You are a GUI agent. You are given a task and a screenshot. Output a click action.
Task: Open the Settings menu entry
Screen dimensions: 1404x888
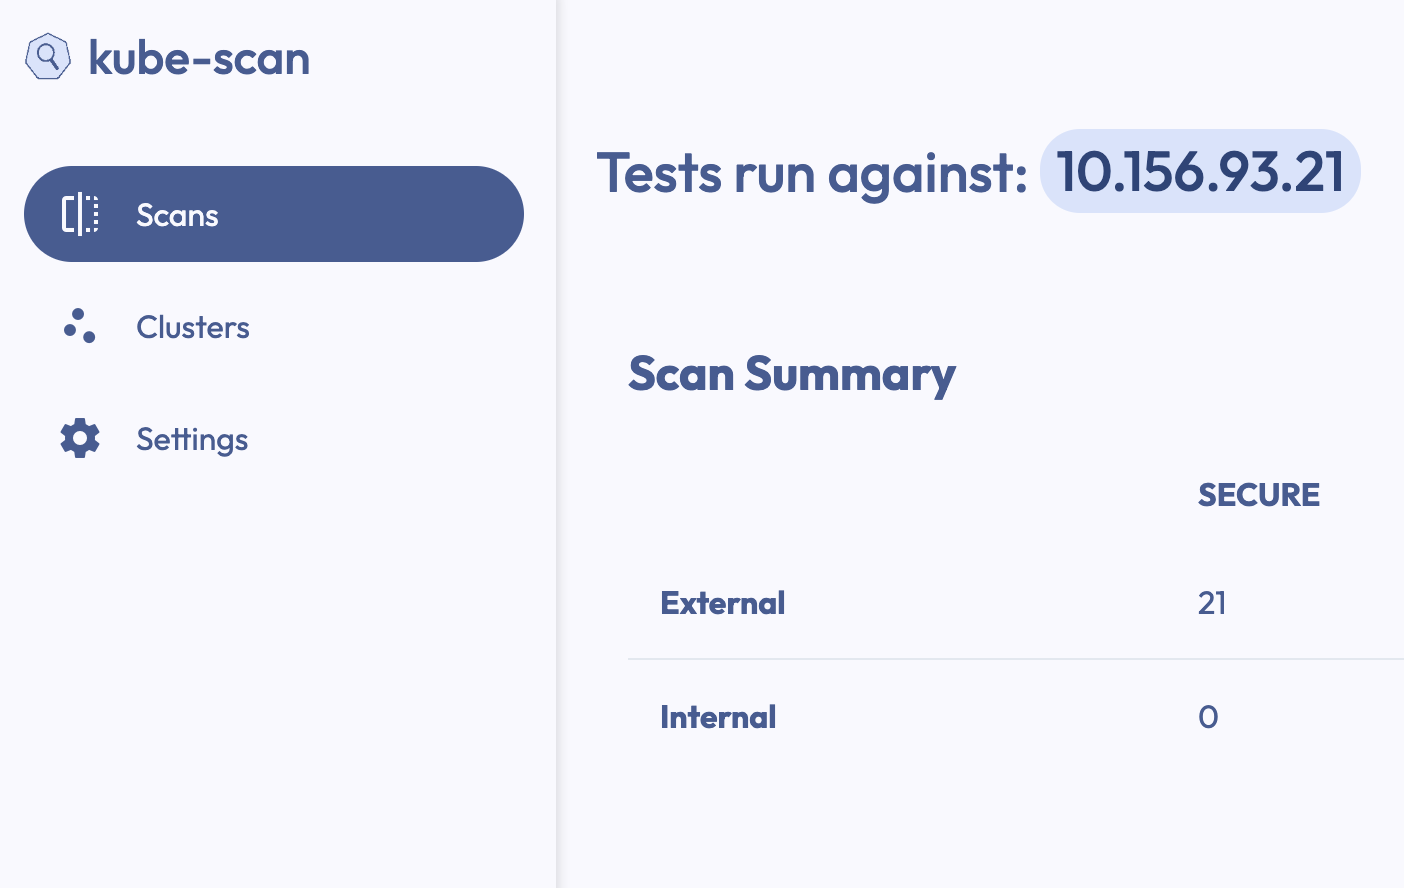[x=192, y=439]
